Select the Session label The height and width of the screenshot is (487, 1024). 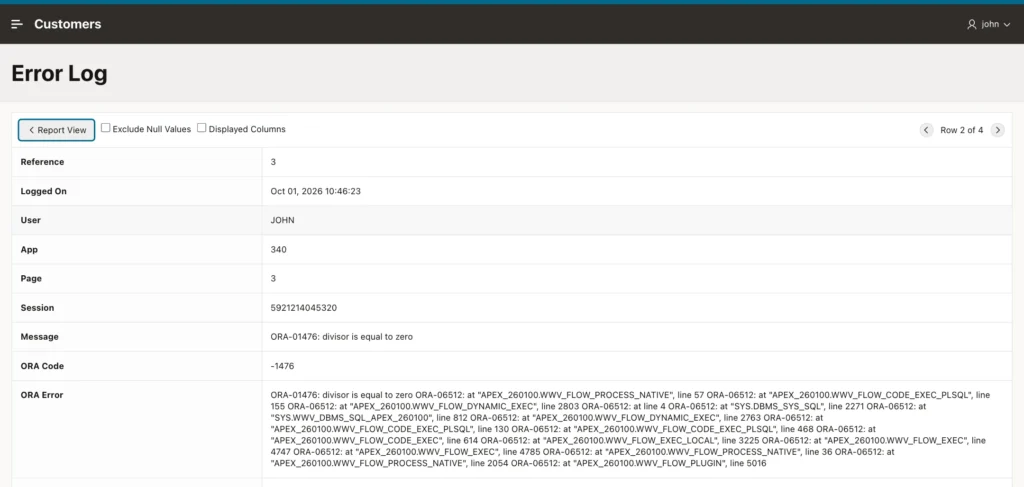pyautogui.click(x=37, y=307)
